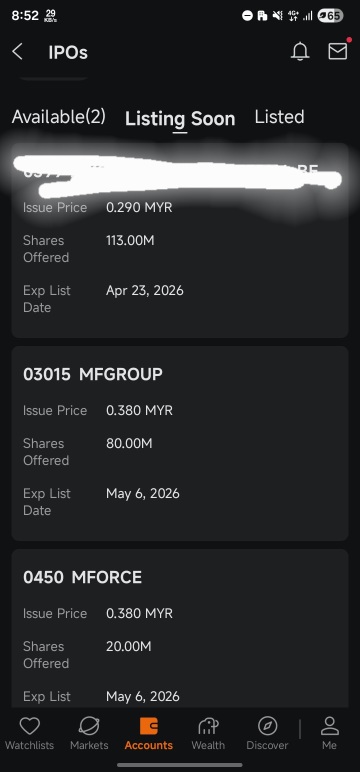Viewport: 360px width, 772px height.
Task: Open notifications bell icon
Action: (300, 51)
